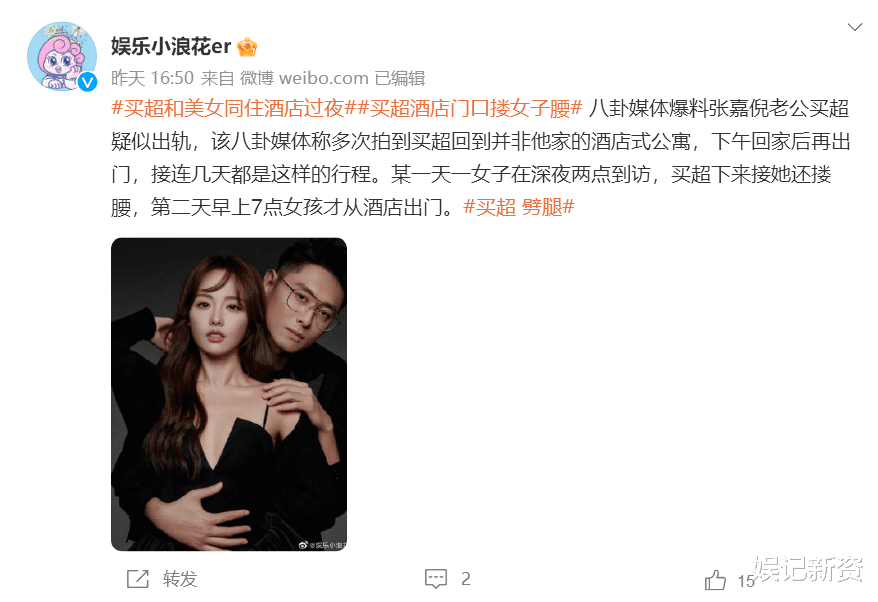878x602 pixels.
Task: Like the post with thumbs-up icon
Action: (715, 580)
